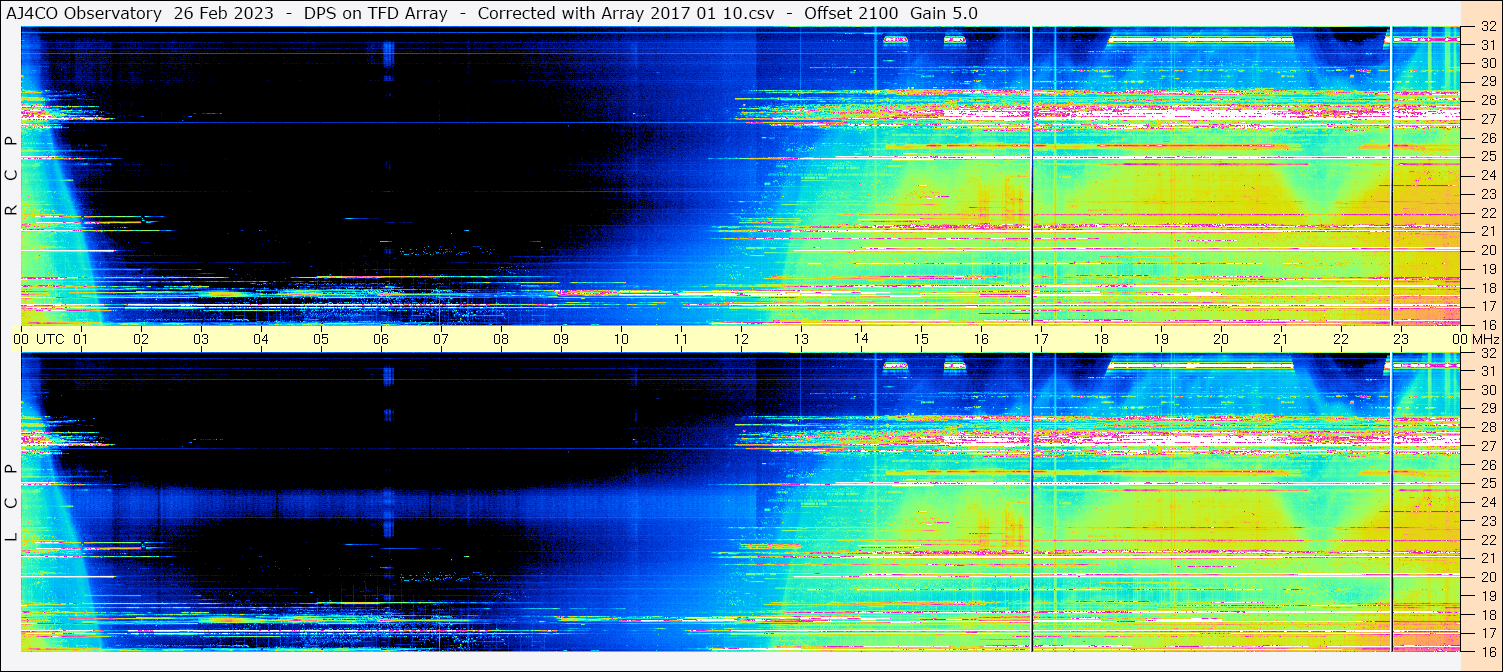Click the 22 hour tick label on time axis

tap(1341, 339)
